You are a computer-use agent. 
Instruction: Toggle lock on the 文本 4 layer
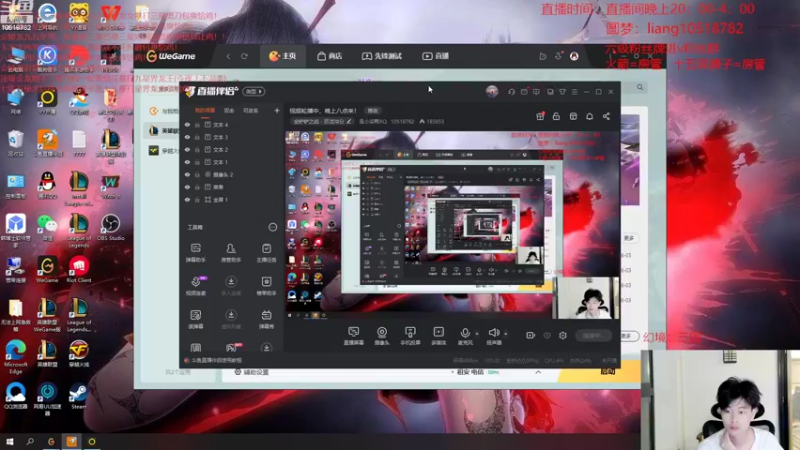[x=197, y=124]
